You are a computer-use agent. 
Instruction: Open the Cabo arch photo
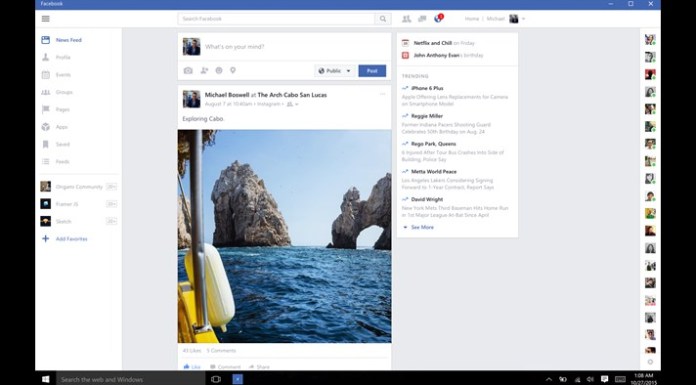pyautogui.click(x=285, y=236)
